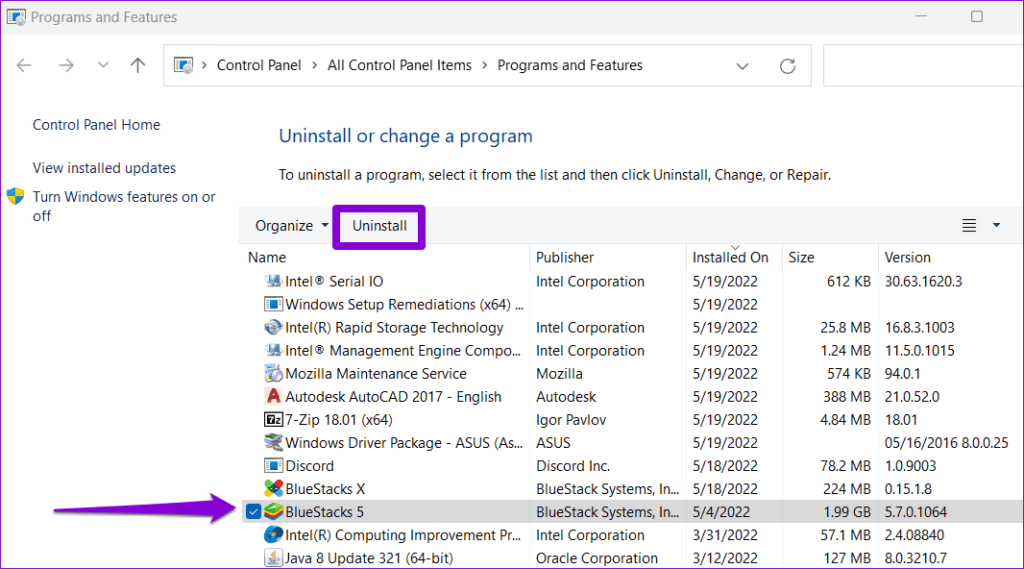The width and height of the screenshot is (1024, 569).
Task: Click Intel Management Engine Components icon
Action: (273, 350)
